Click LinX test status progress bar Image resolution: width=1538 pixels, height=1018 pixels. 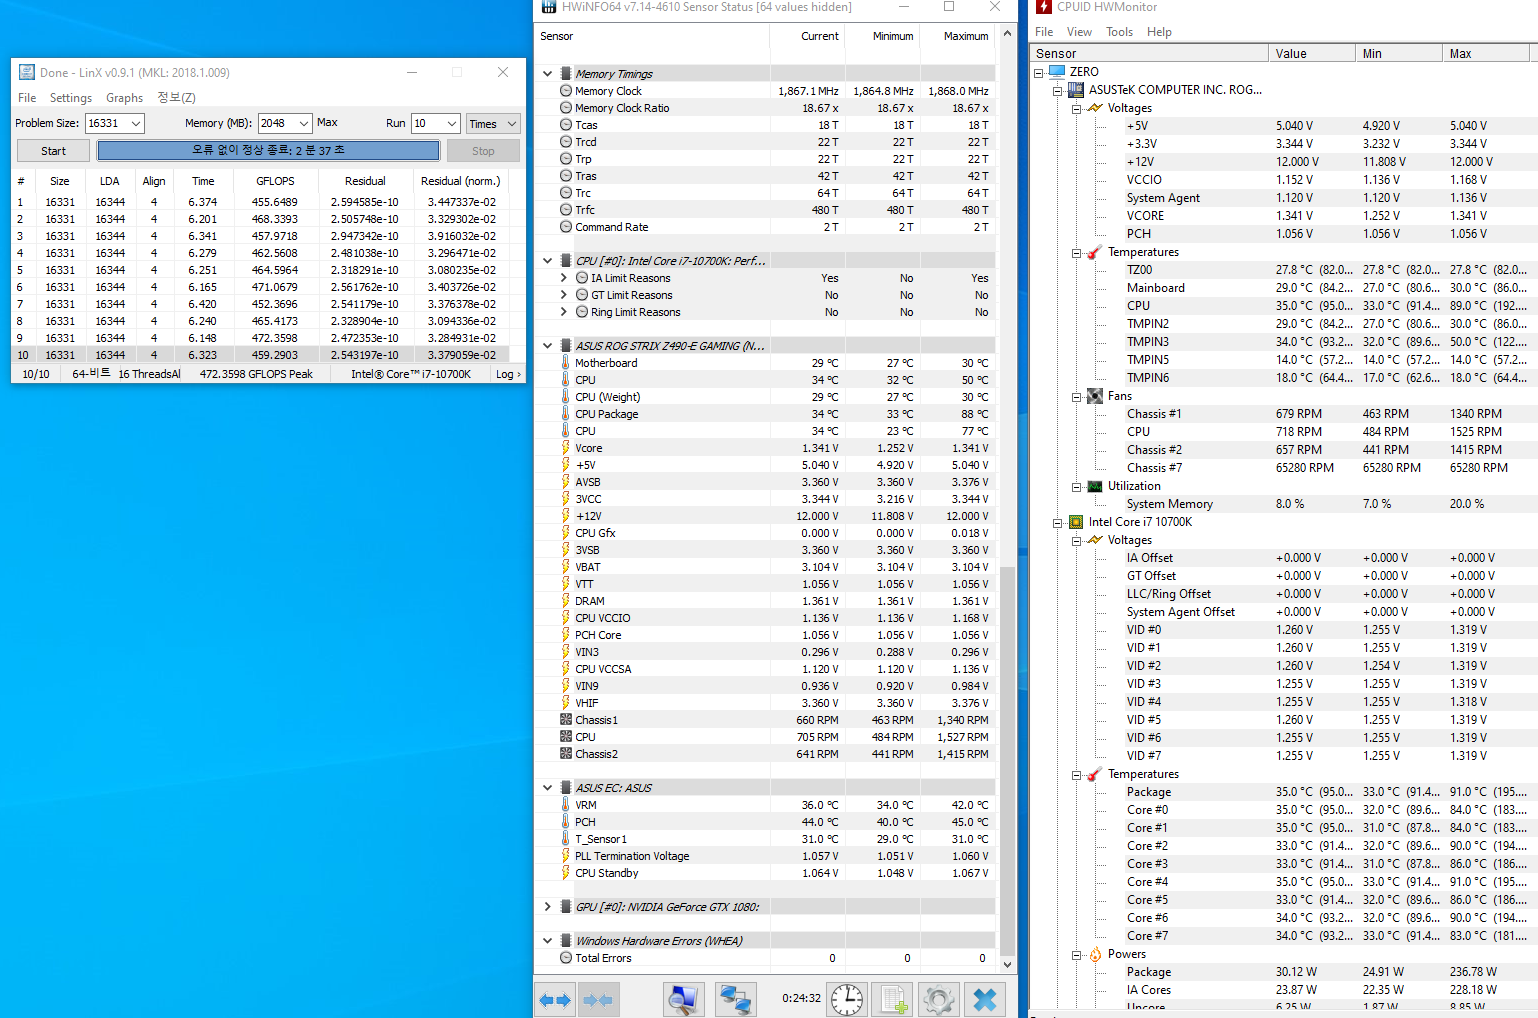point(268,150)
